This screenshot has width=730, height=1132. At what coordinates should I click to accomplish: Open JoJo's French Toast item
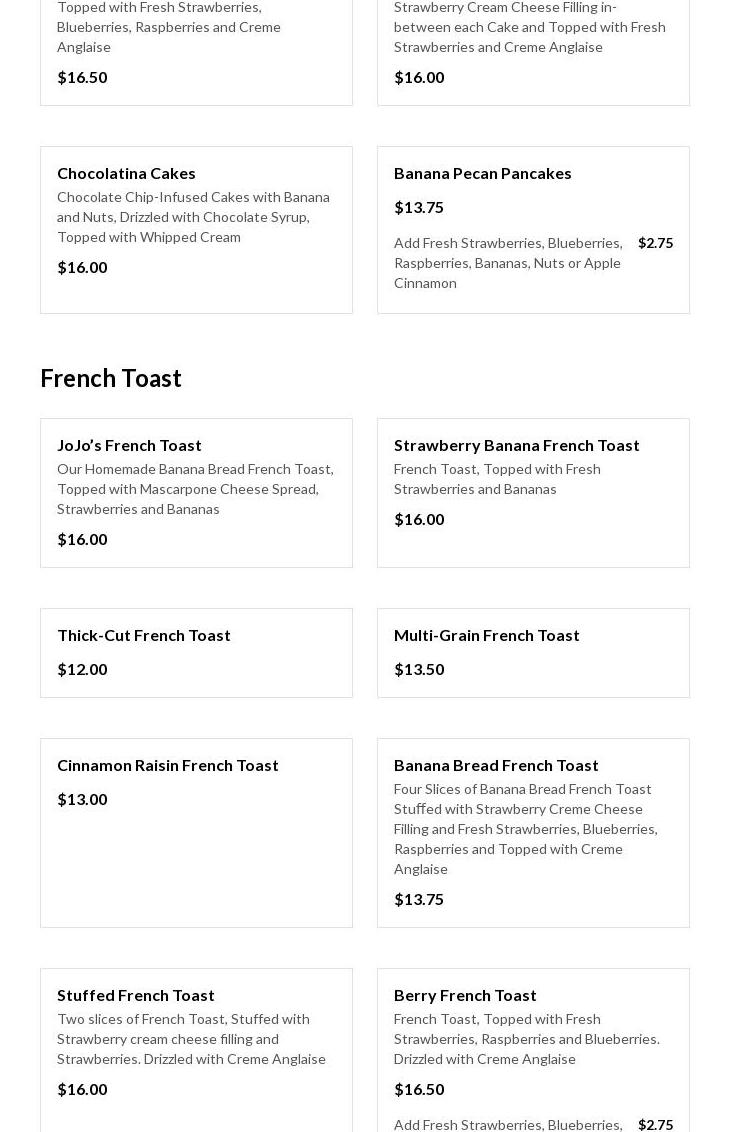coord(129,445)
